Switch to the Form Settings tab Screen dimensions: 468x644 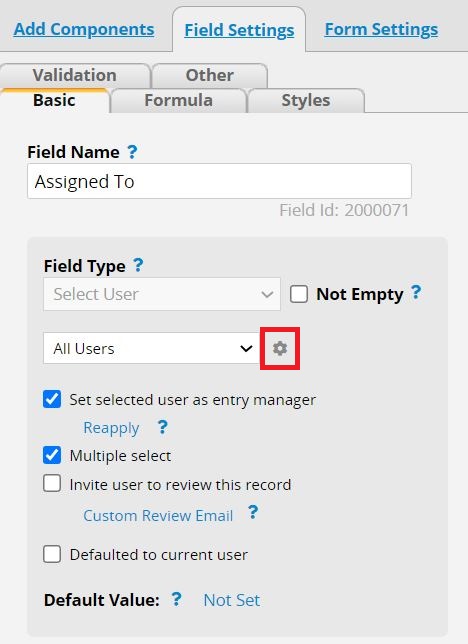click(x=381, y=30)
